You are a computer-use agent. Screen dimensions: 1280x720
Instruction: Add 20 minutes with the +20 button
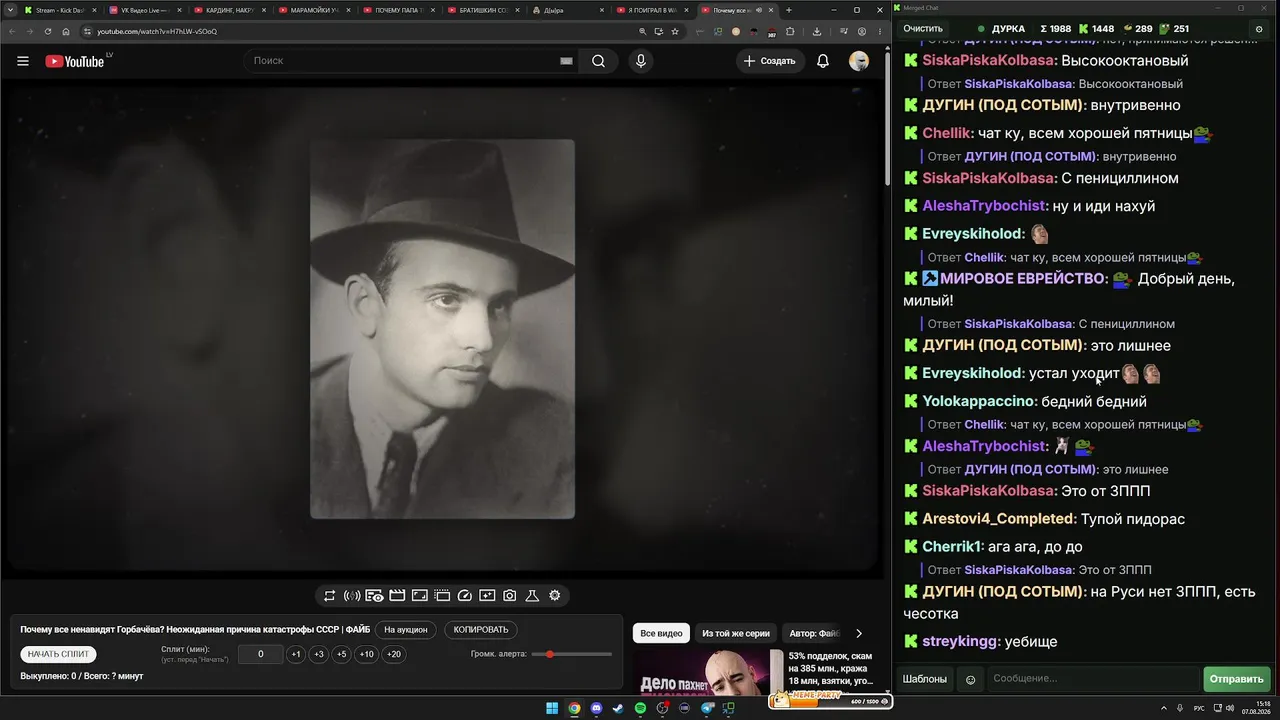(x=394, y=654)
